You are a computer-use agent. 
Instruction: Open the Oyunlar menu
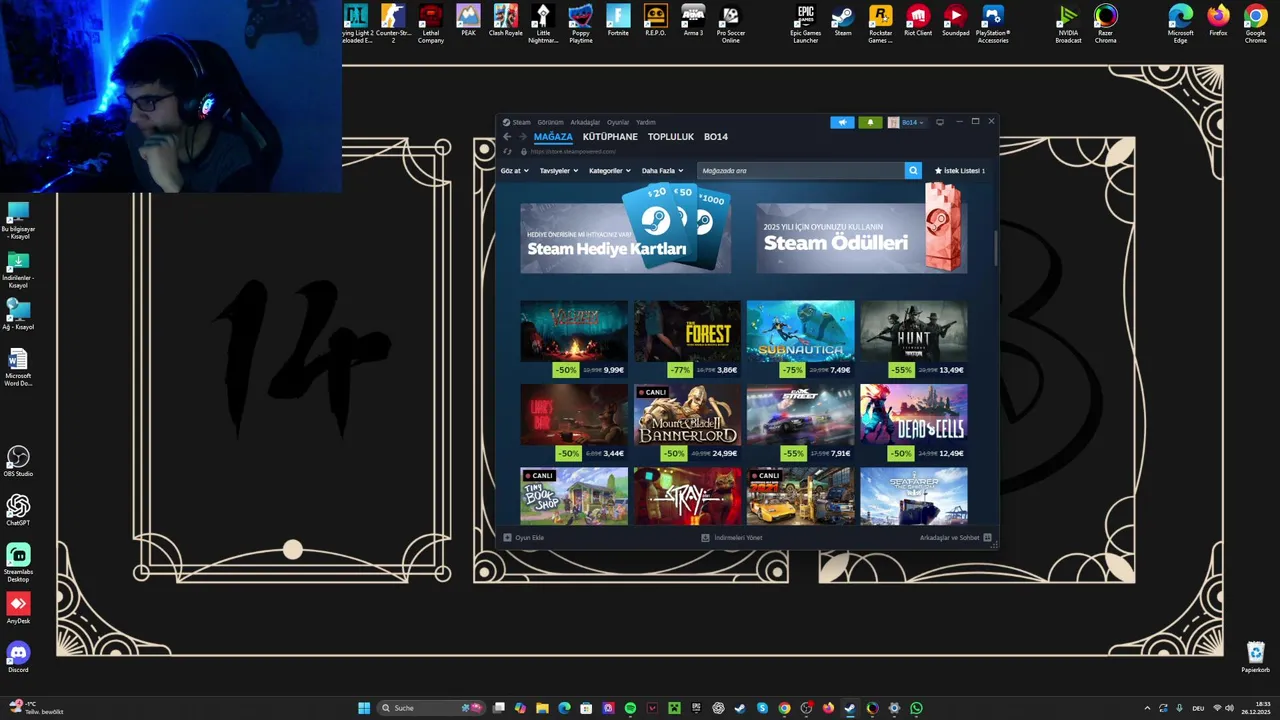618,122
